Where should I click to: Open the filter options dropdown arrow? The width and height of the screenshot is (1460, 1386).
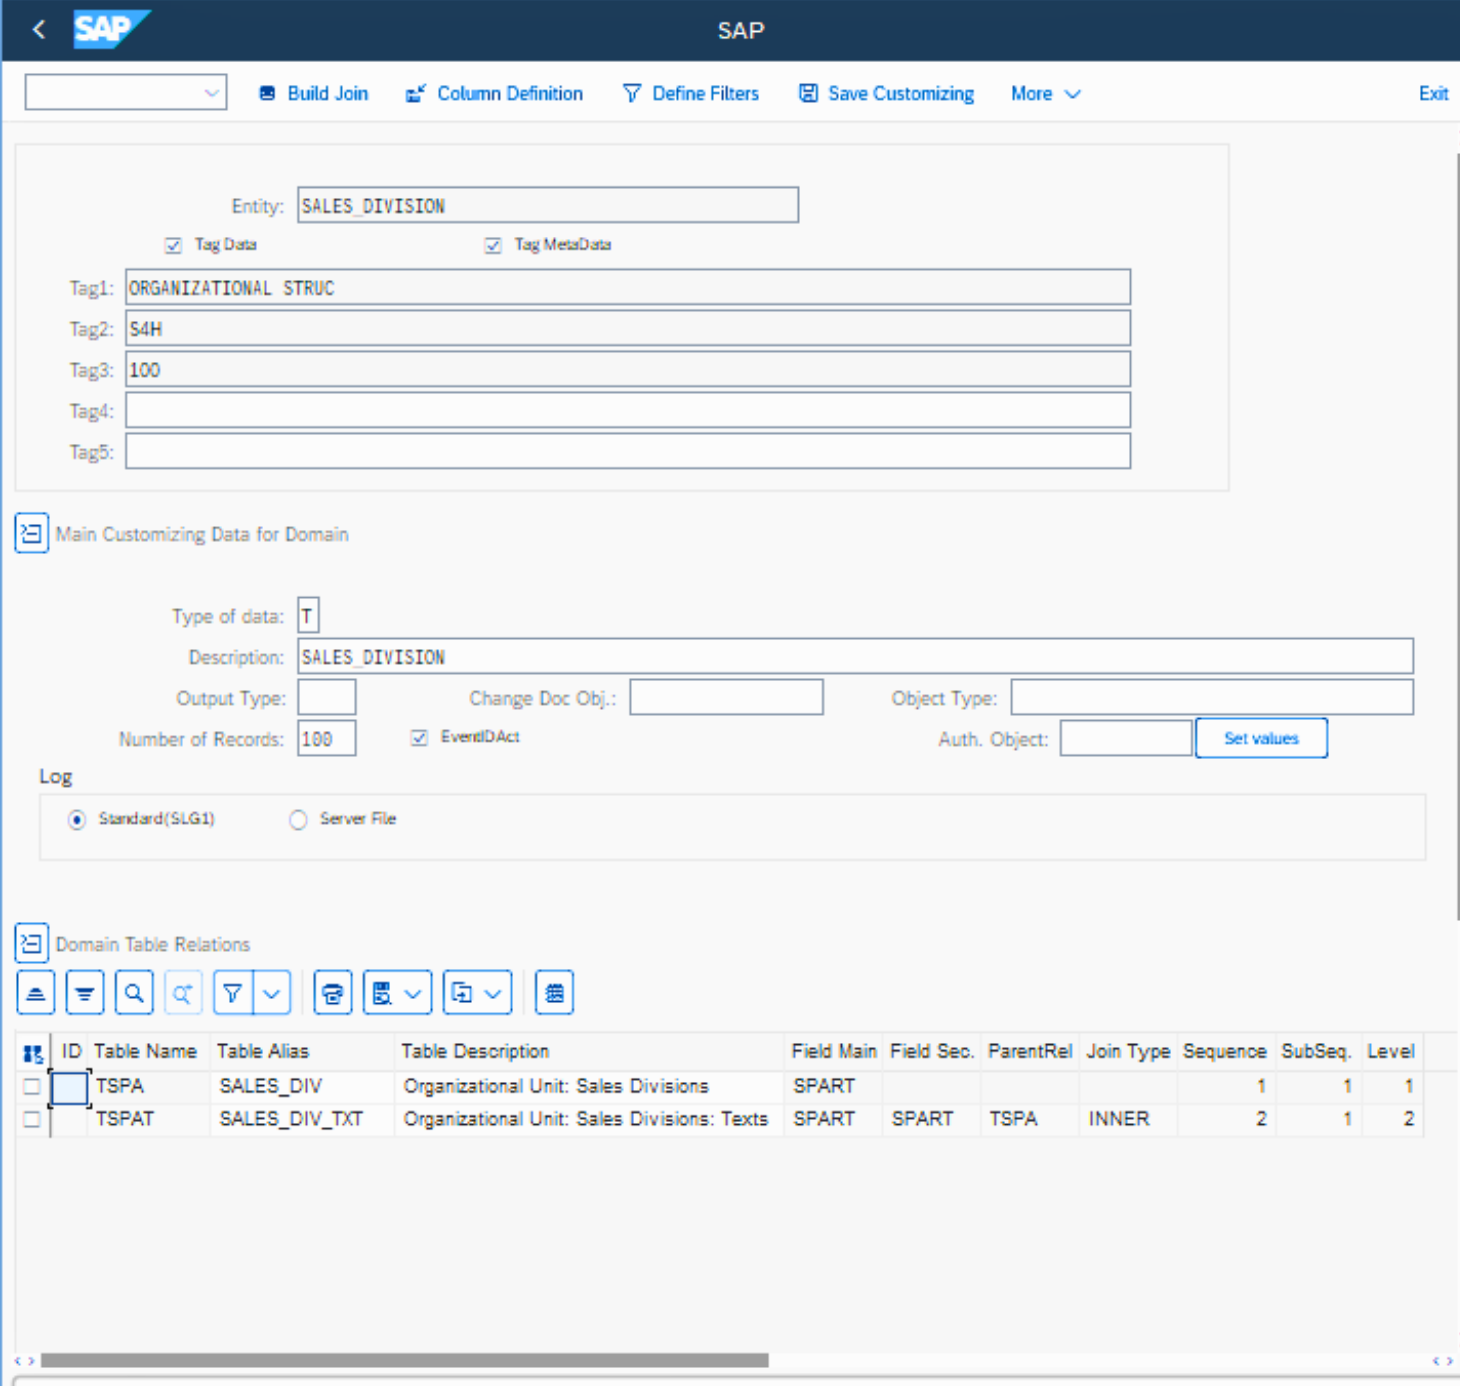(x=272, y=993)
